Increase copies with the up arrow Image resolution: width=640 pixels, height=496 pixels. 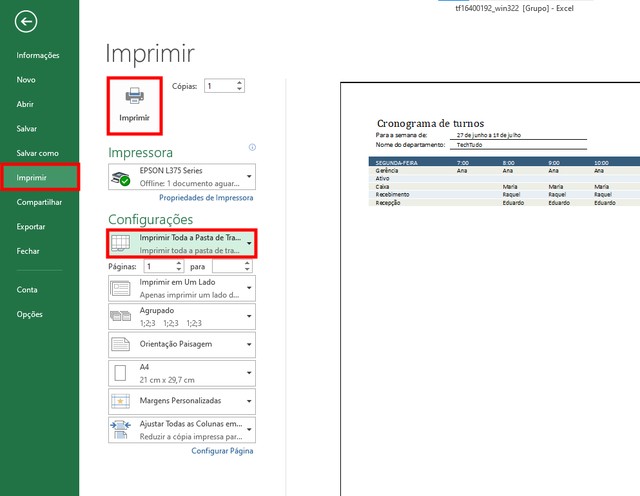[240, 82]
